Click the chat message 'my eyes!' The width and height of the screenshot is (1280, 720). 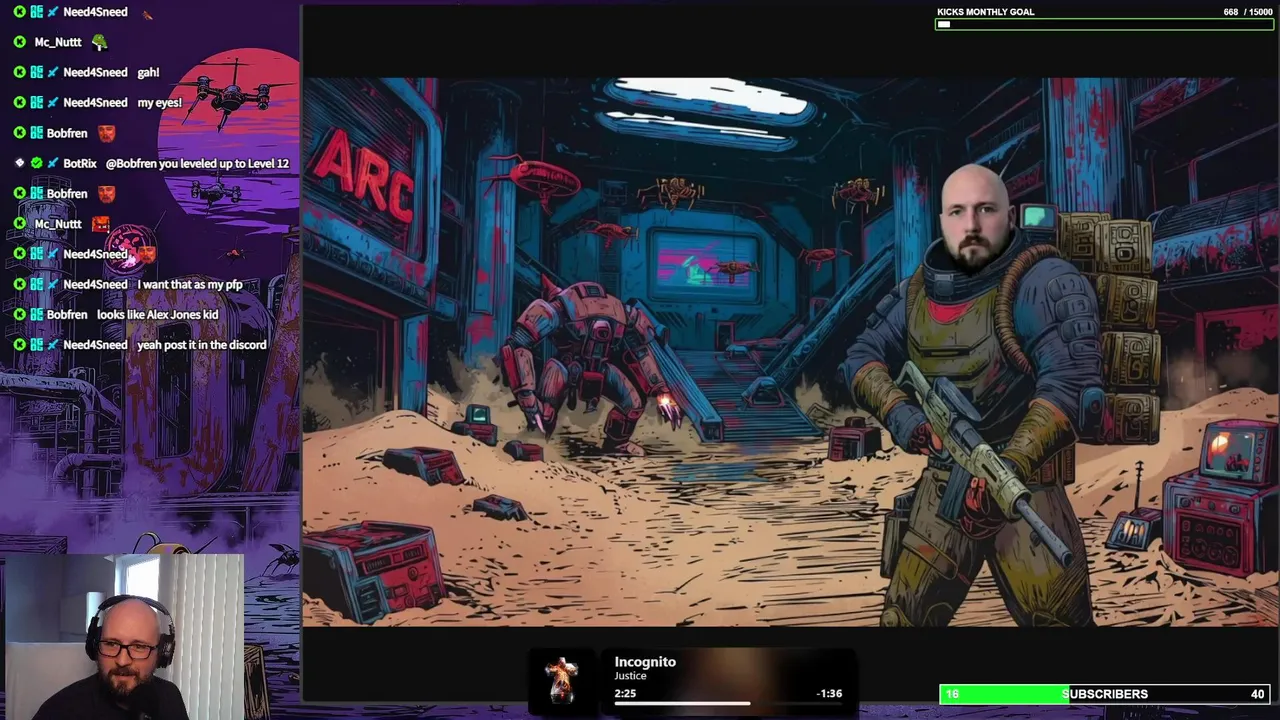point(159,103)
